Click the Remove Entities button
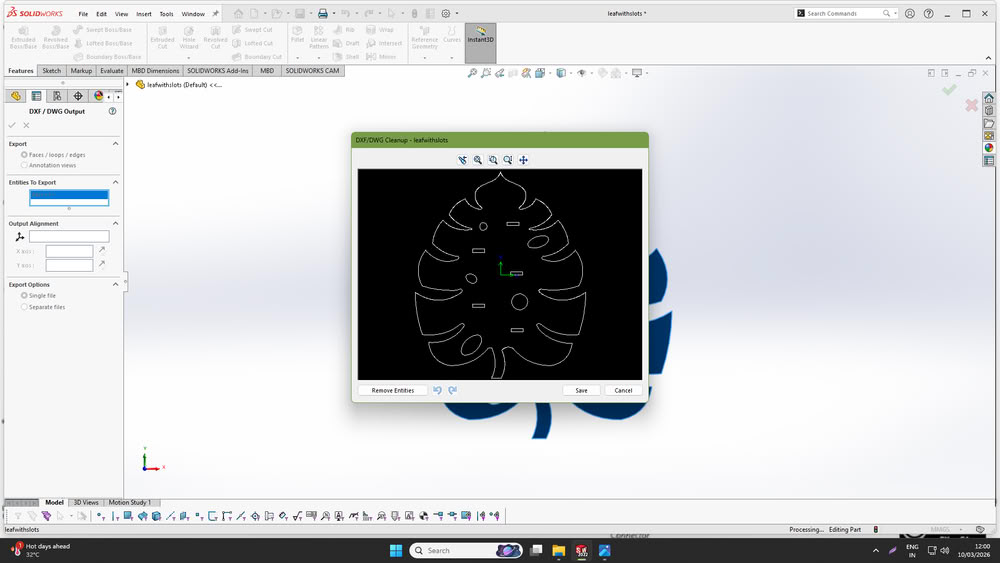Image resolution: width=1000 pixels, height=563 pixels. [393, 390]
